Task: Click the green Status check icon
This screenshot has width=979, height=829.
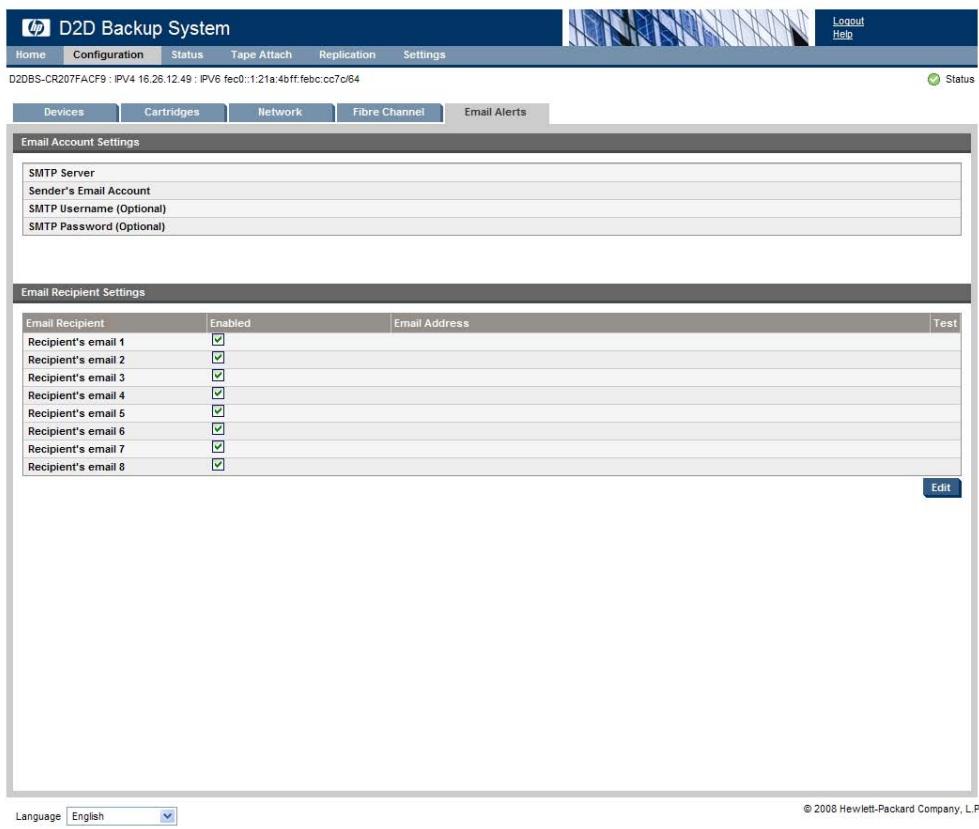Action: click(933, 79)
